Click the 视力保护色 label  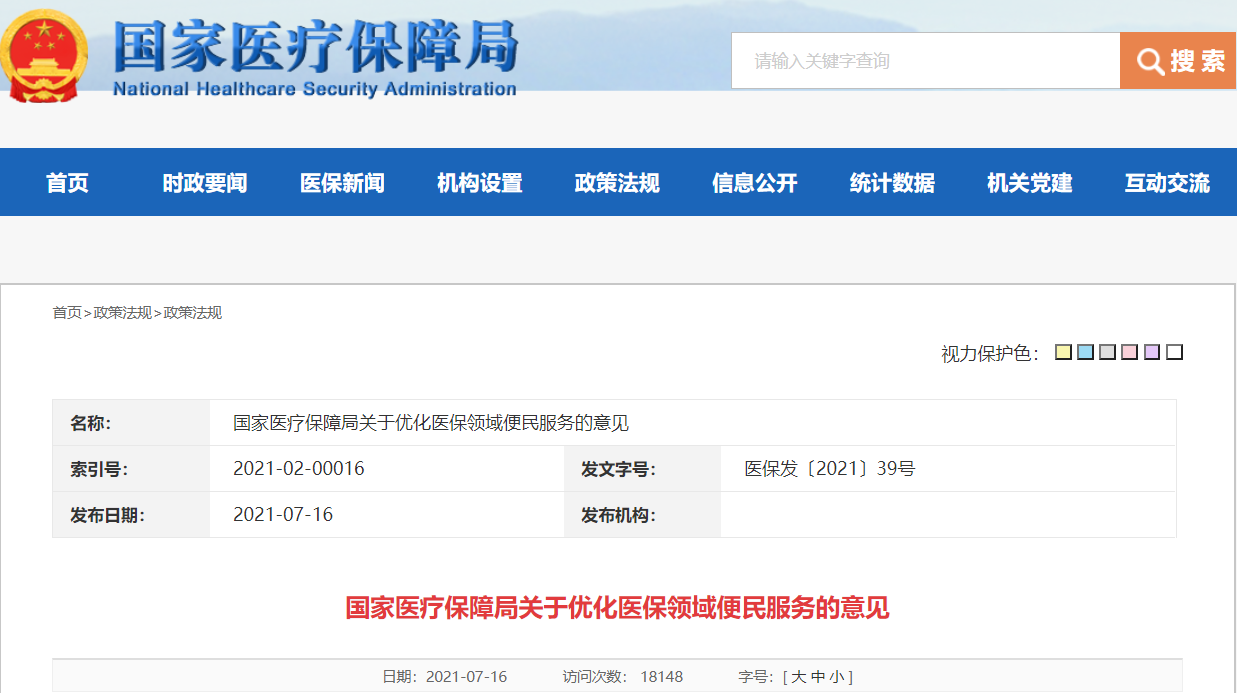coord(990,353)
